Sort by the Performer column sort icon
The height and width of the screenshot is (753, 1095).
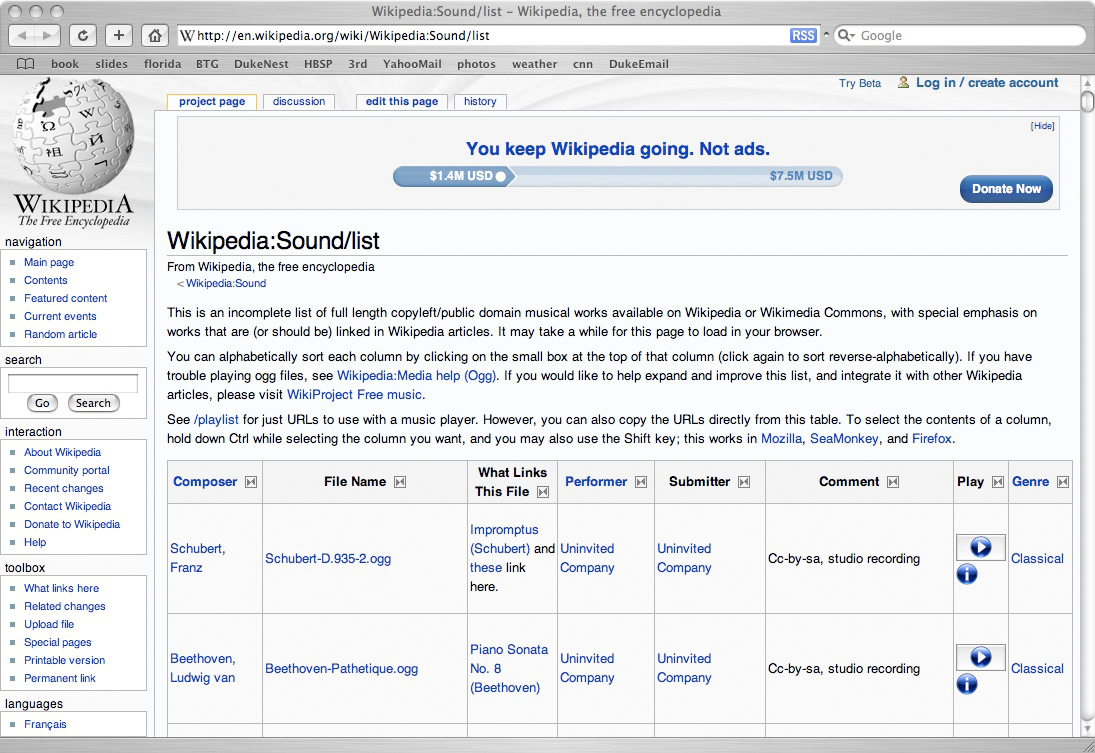tap(641, 482)
